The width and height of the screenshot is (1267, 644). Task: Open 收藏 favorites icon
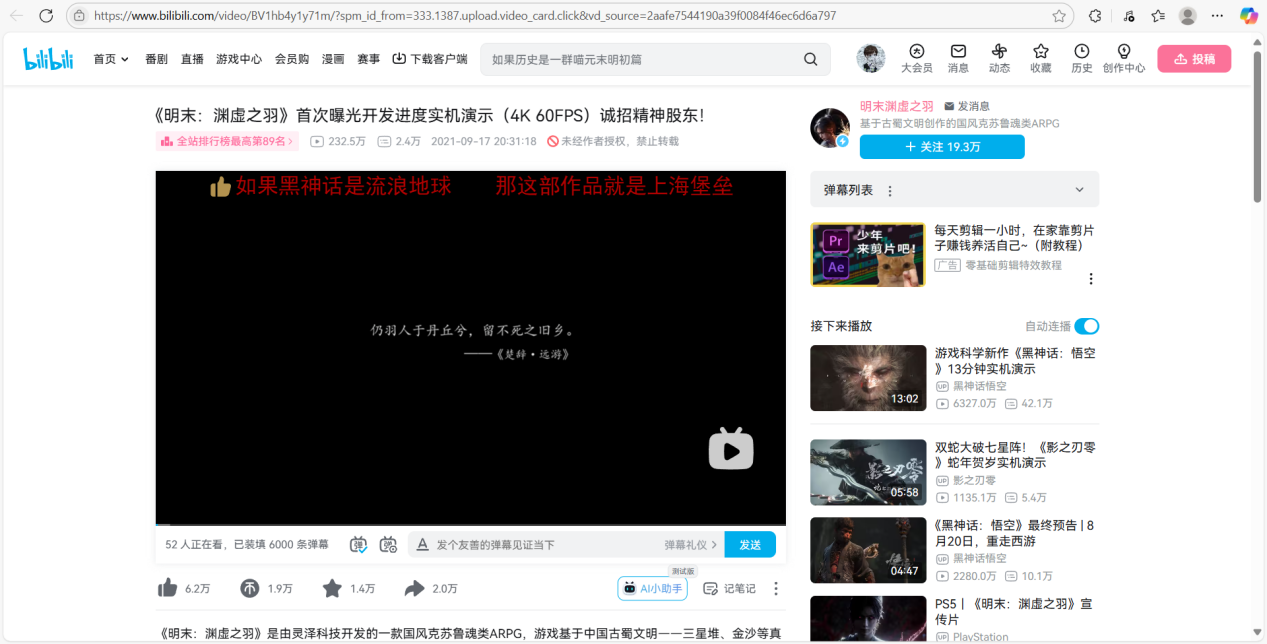[1040, 59]
